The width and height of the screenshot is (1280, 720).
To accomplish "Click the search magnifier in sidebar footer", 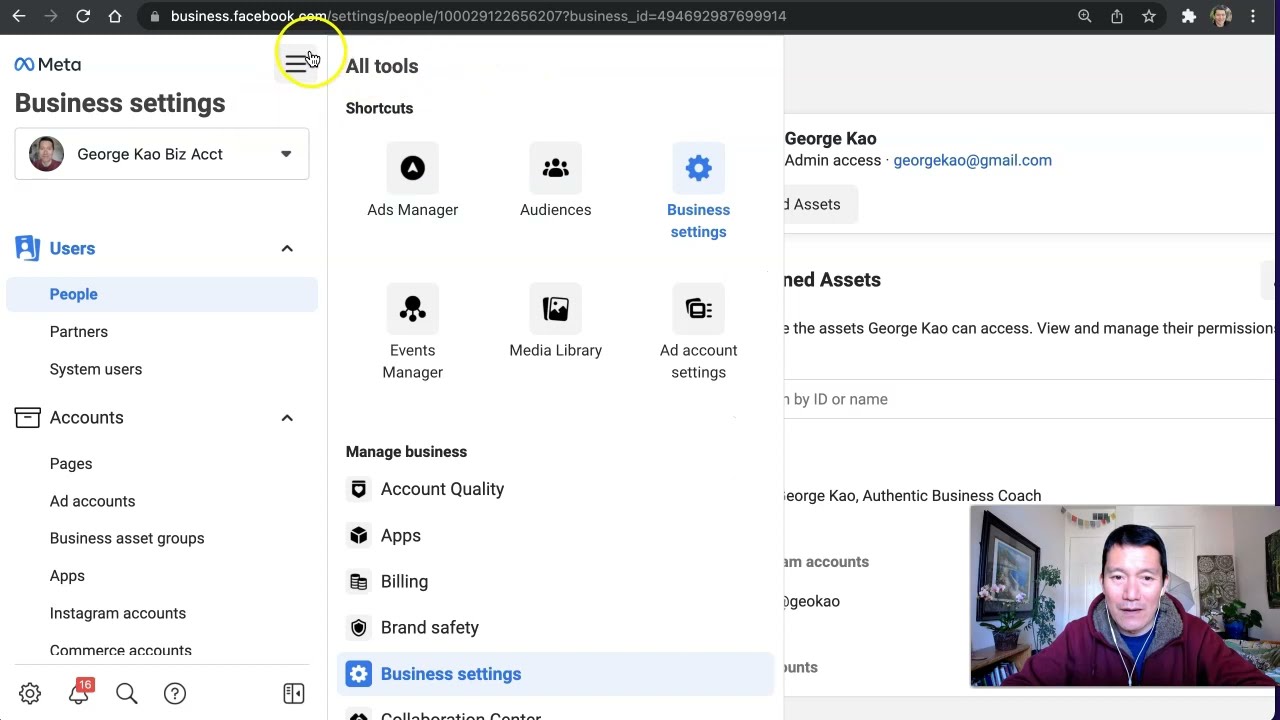I will coord(126,693).
